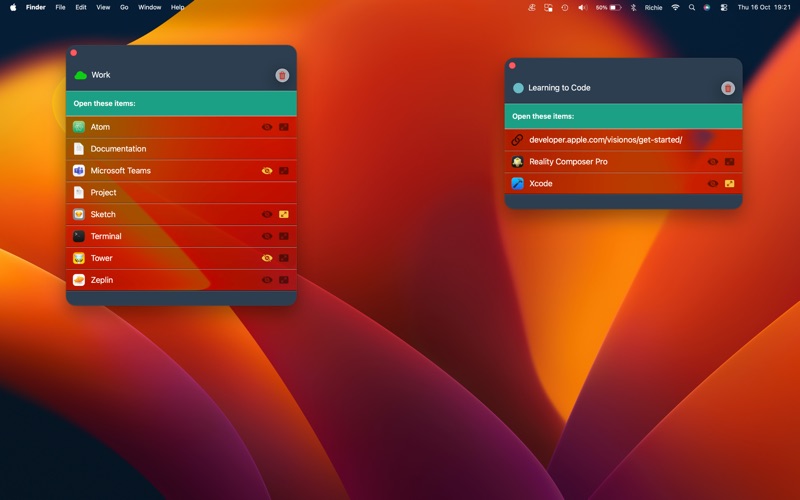Viewport: 800px width, 500px height.
Task: Click the Time Machine icon in menu bar
Action: [x=565, y=8]
